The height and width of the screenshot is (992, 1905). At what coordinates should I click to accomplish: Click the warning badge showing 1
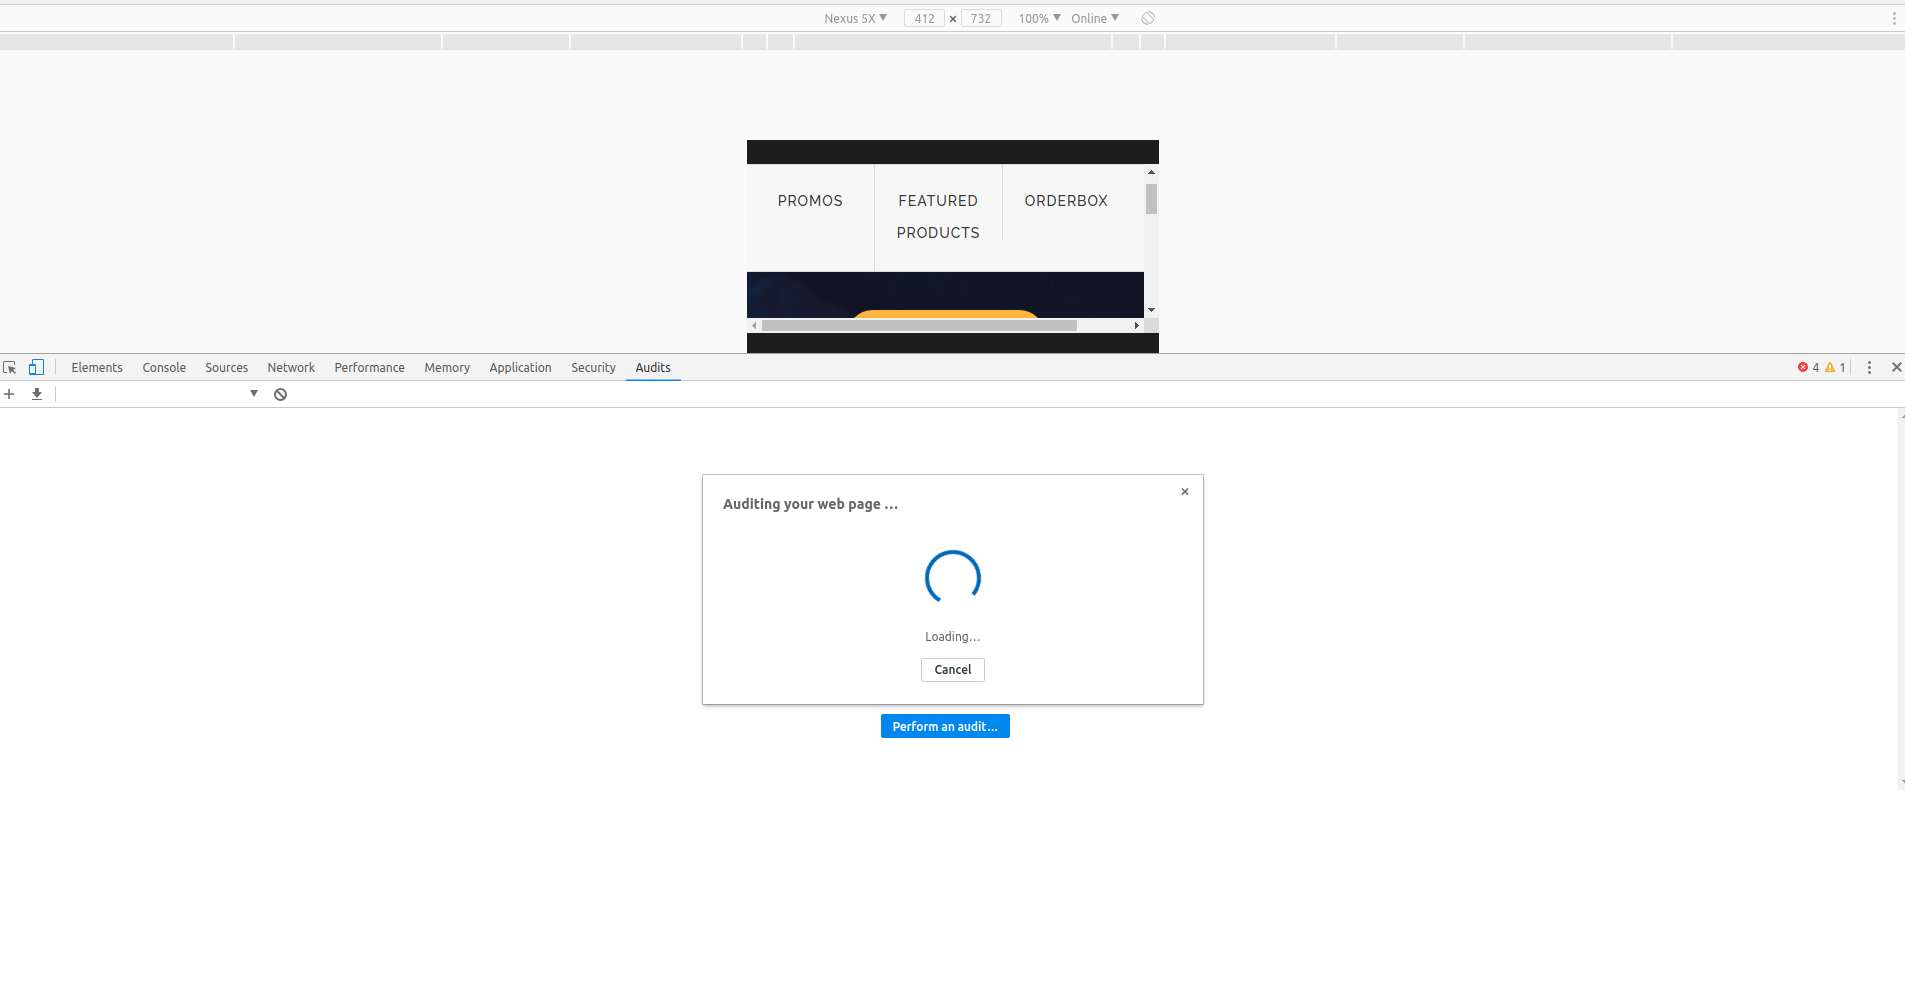click(x=1833, y=367)
